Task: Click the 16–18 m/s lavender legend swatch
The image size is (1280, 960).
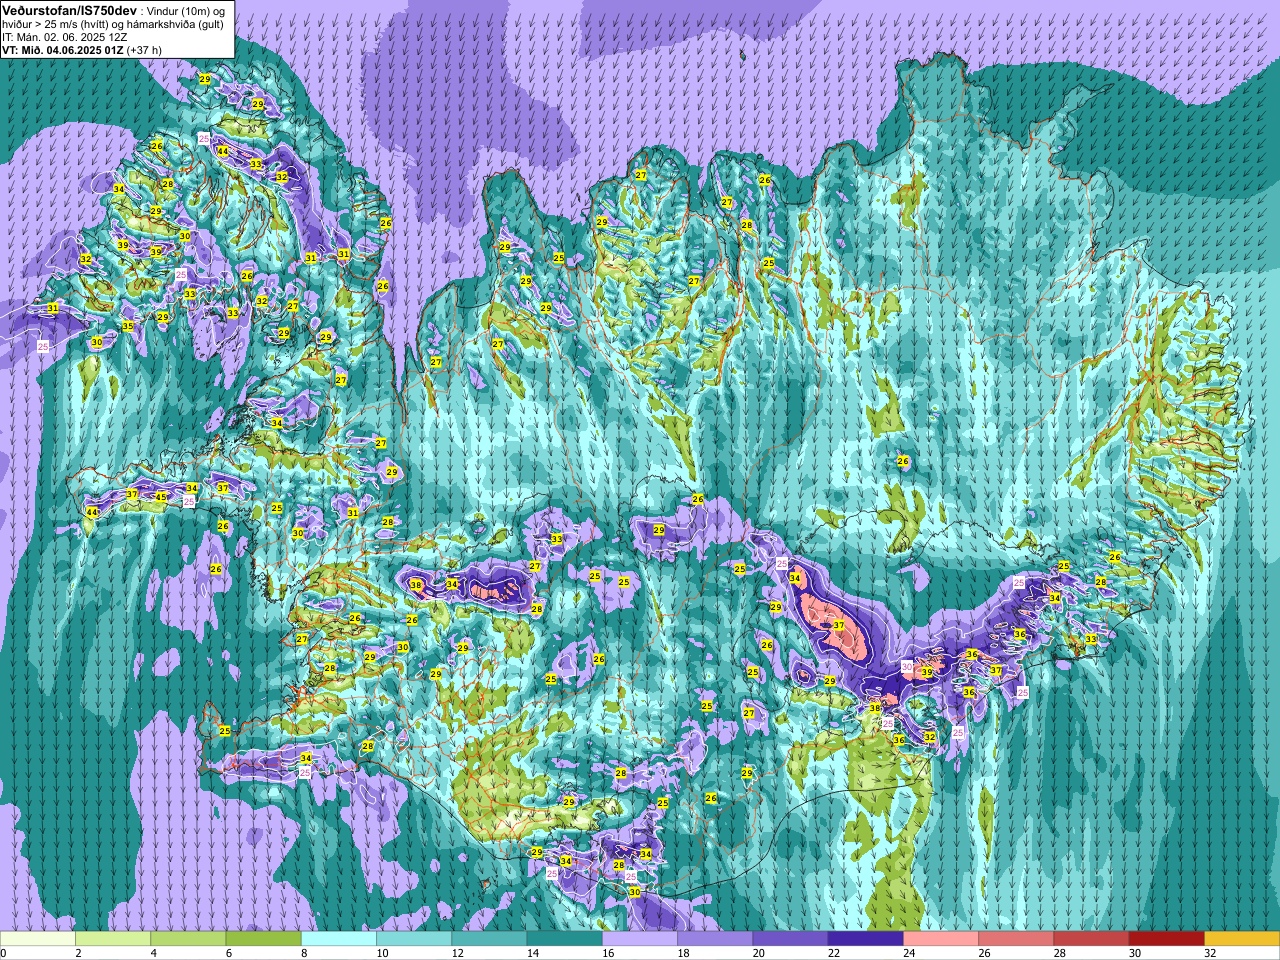Action: [x=640, y=939]
